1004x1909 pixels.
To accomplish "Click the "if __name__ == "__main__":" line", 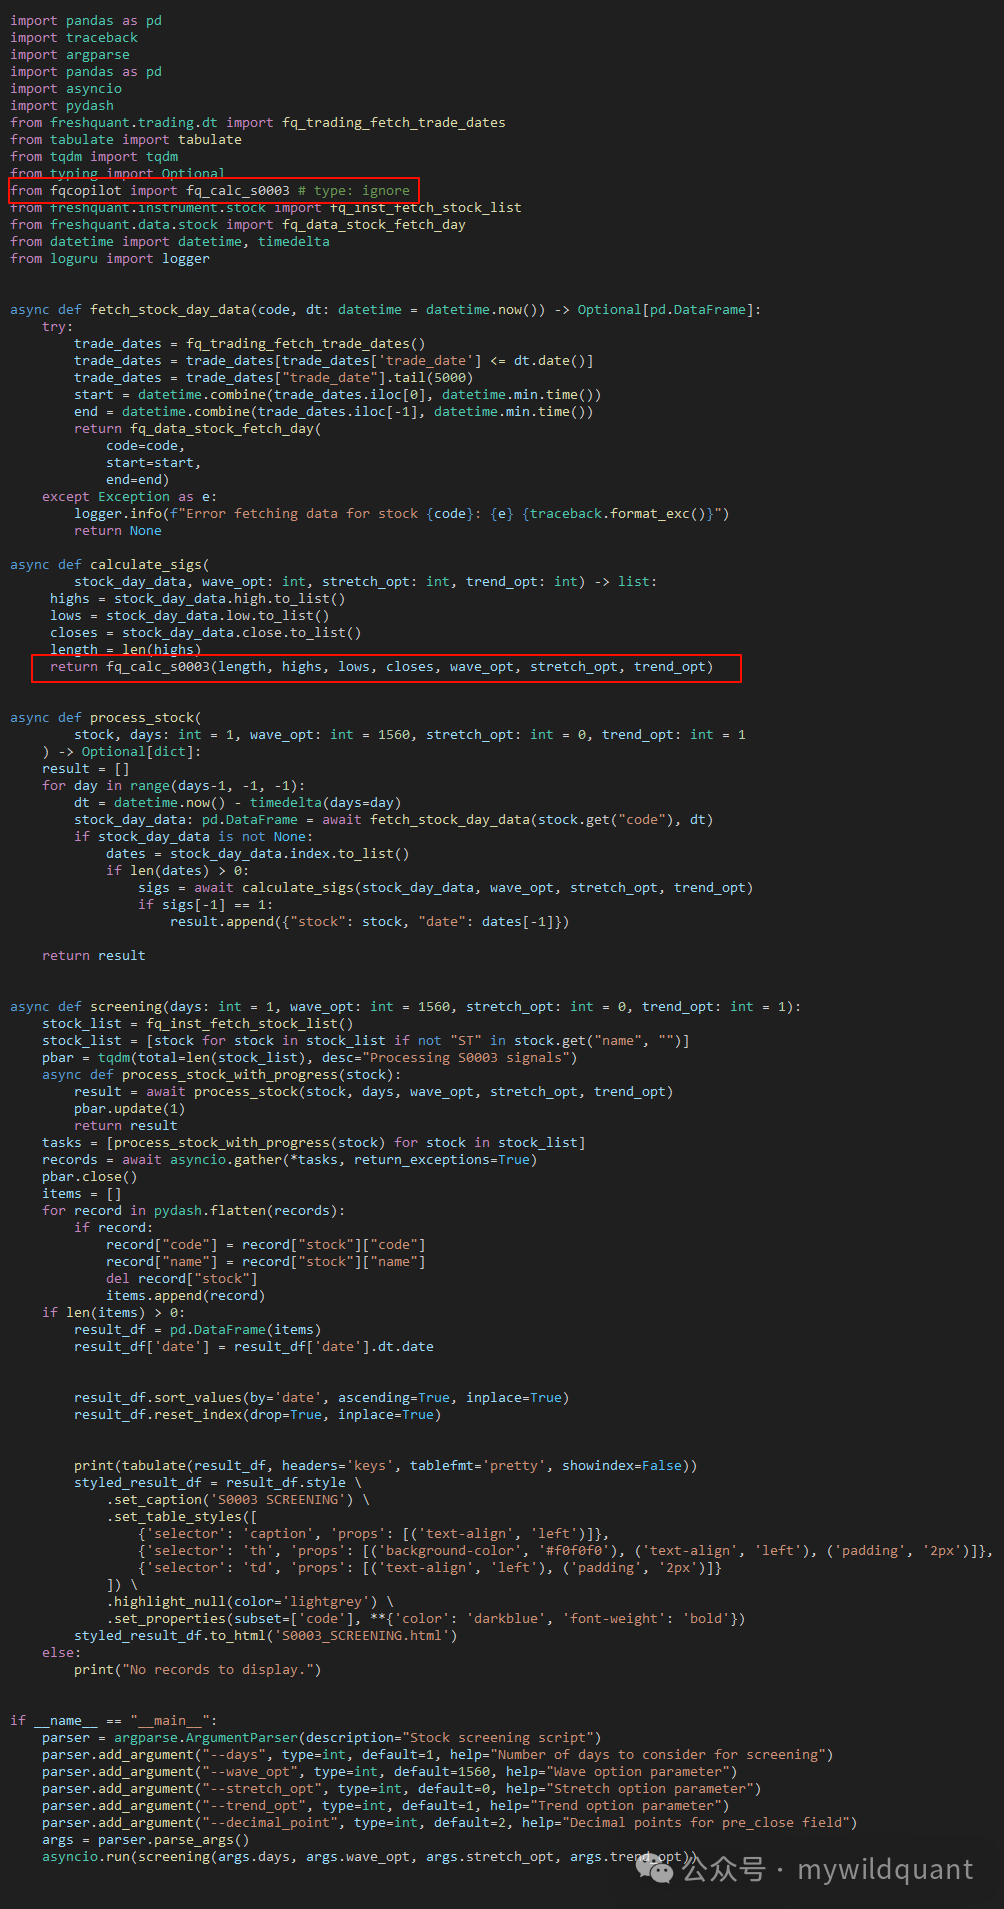I will pyautogui.click(x=114, y=1721).
